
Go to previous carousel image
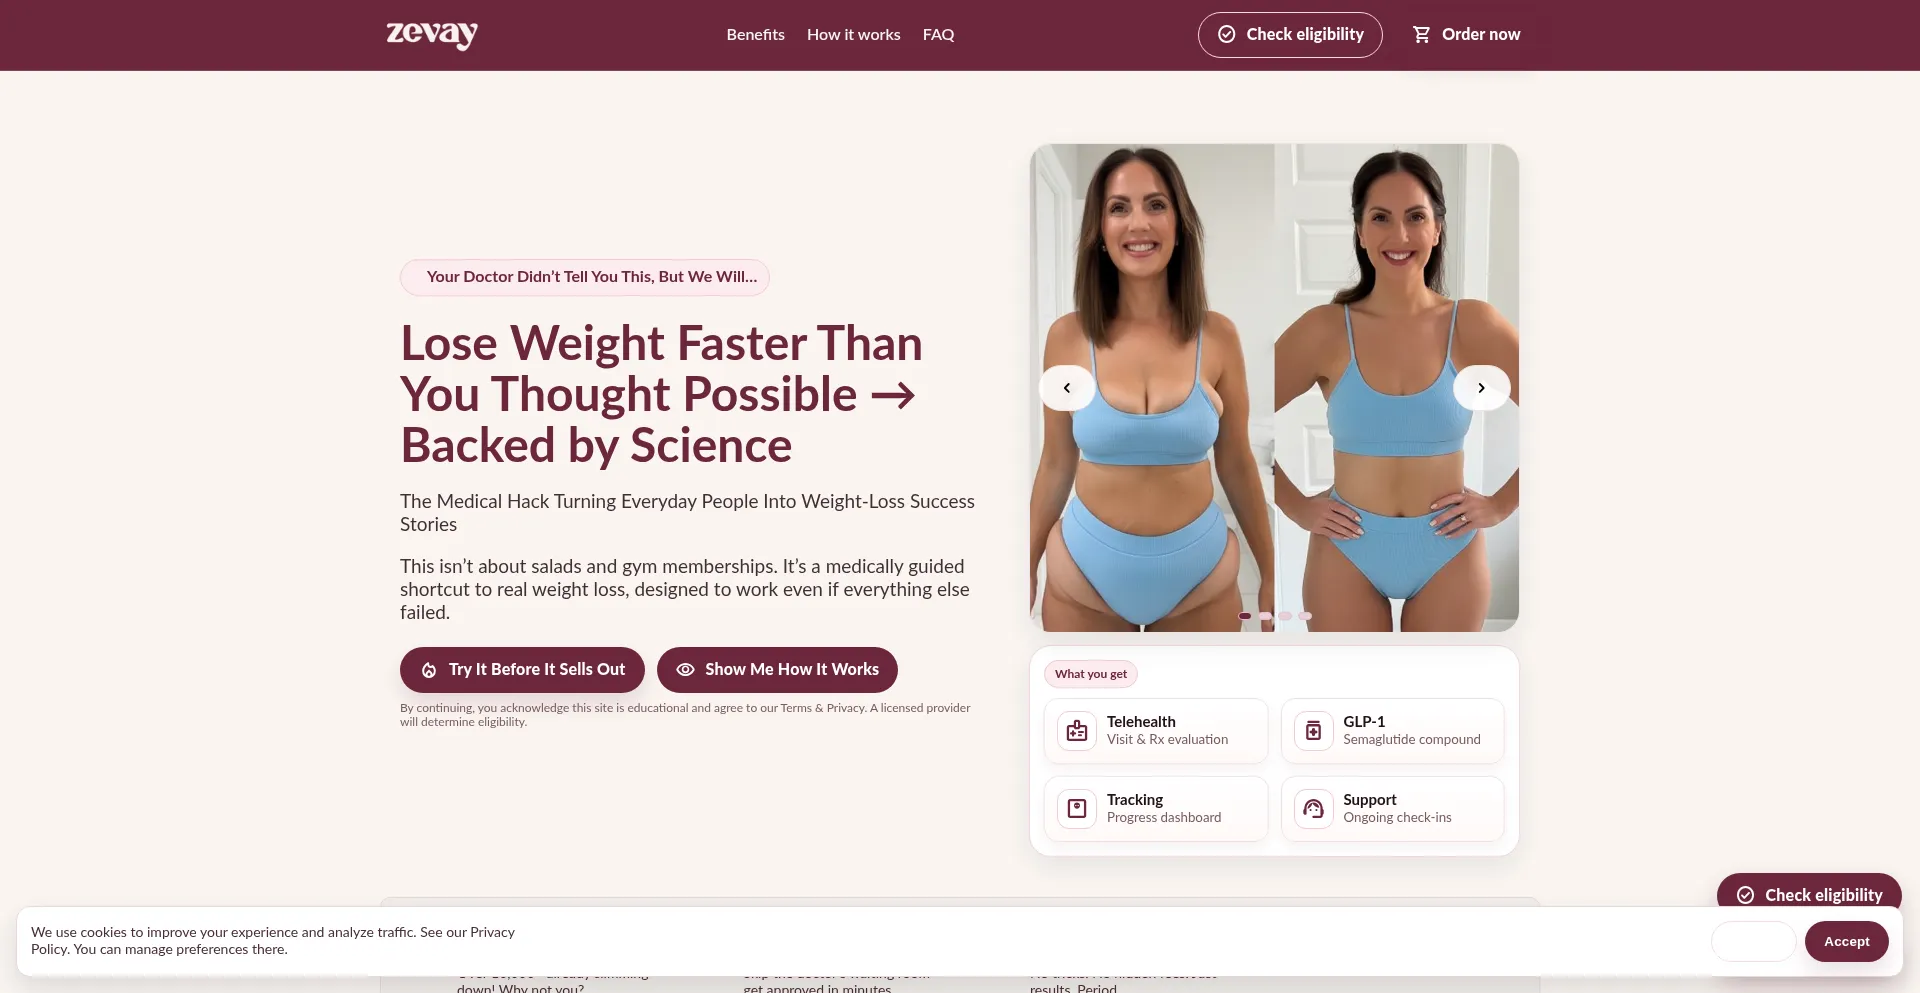click(1067, 388)
